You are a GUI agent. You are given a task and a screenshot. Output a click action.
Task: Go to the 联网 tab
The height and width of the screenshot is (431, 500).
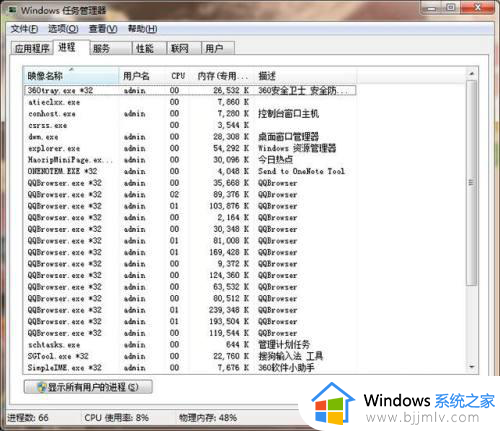[184, 48]
